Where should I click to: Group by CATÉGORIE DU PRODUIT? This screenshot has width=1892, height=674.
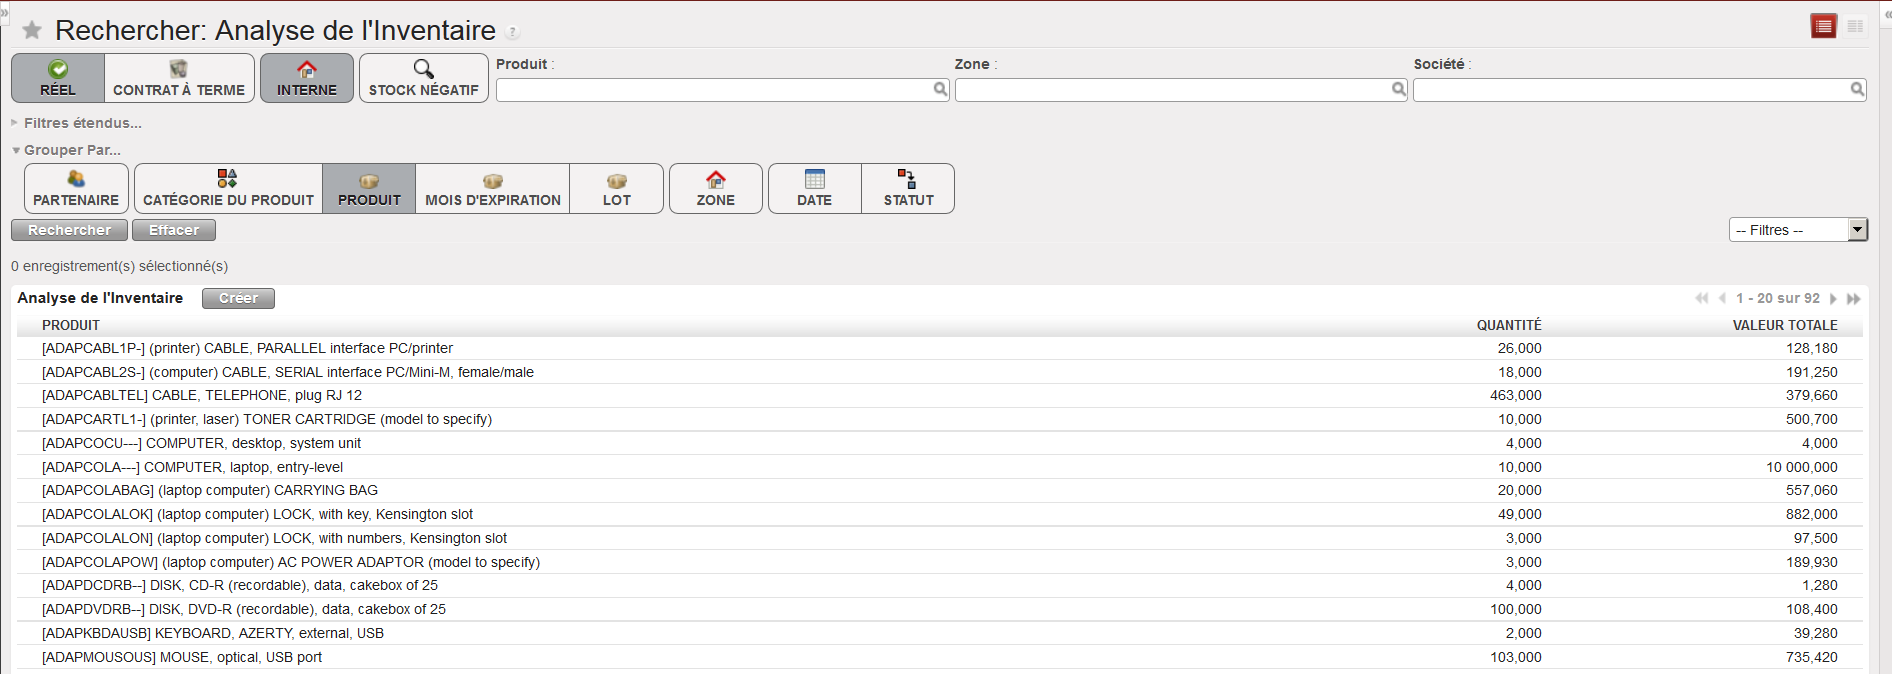point(229,188)
